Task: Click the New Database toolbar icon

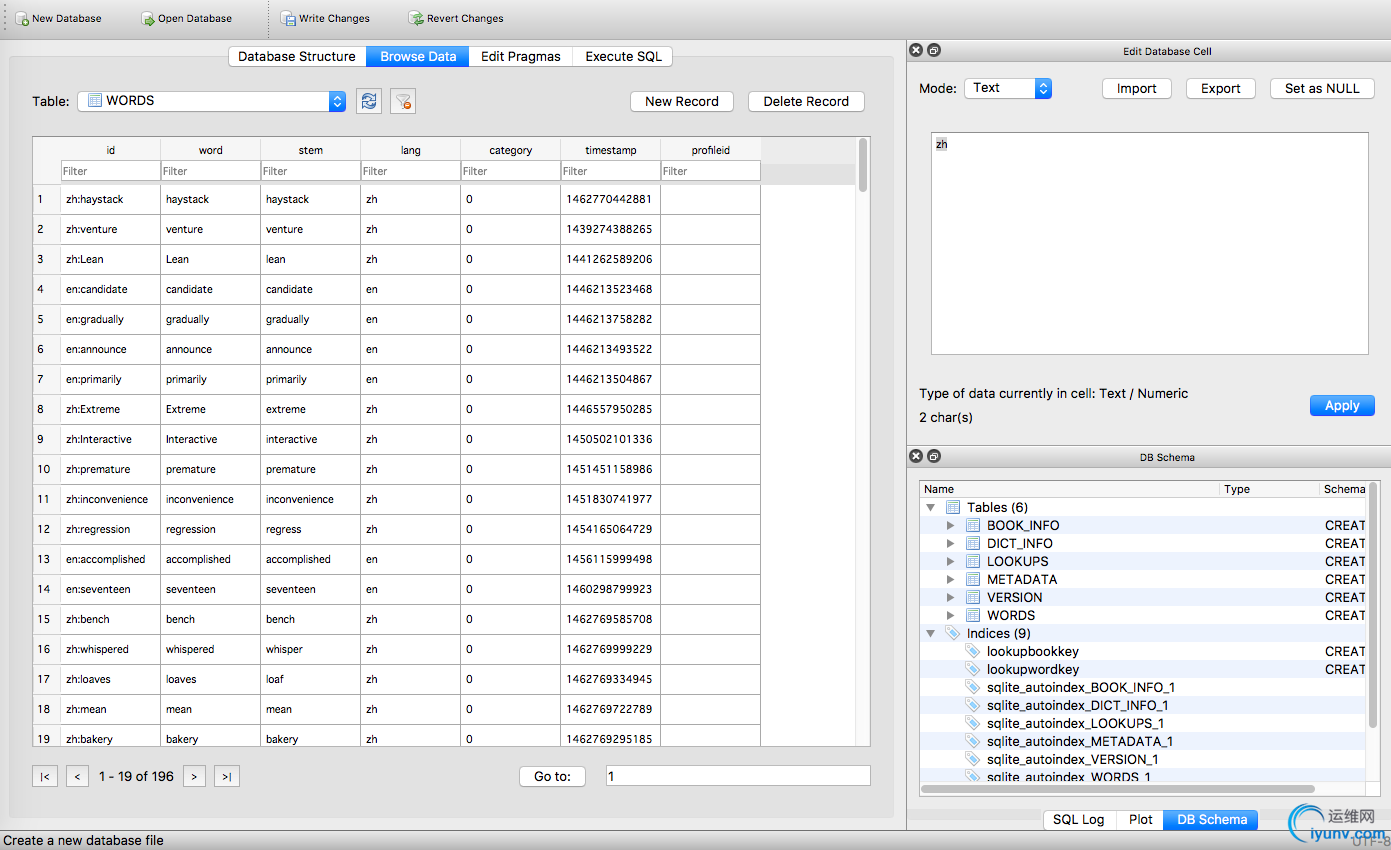Action: [x=22, y=19]
